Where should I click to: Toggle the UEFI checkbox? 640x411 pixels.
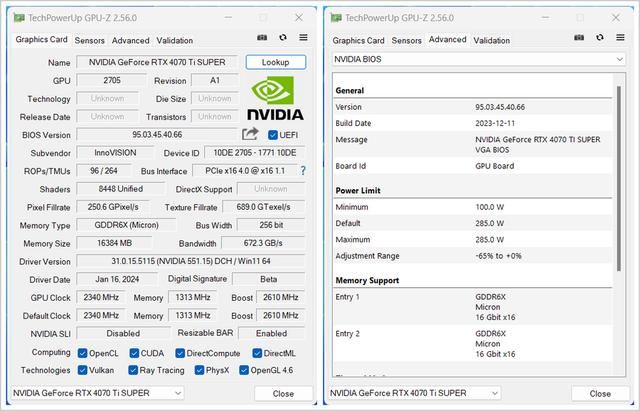[273, 135]
